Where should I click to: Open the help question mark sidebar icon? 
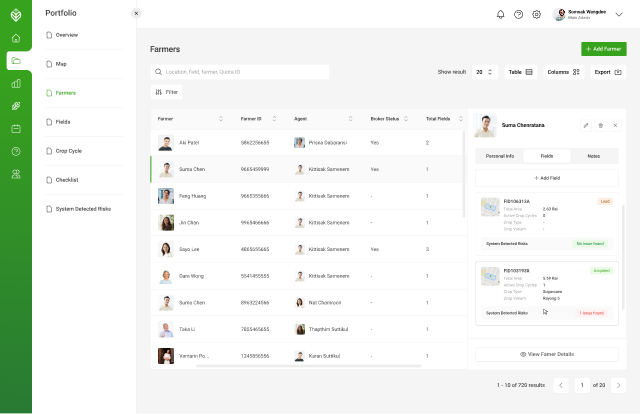point(16,151)
